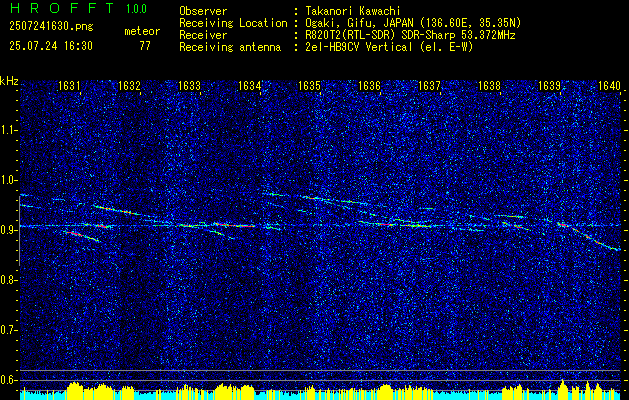
Task: Click time marker 1631
Action: click(x=69, y=85)
